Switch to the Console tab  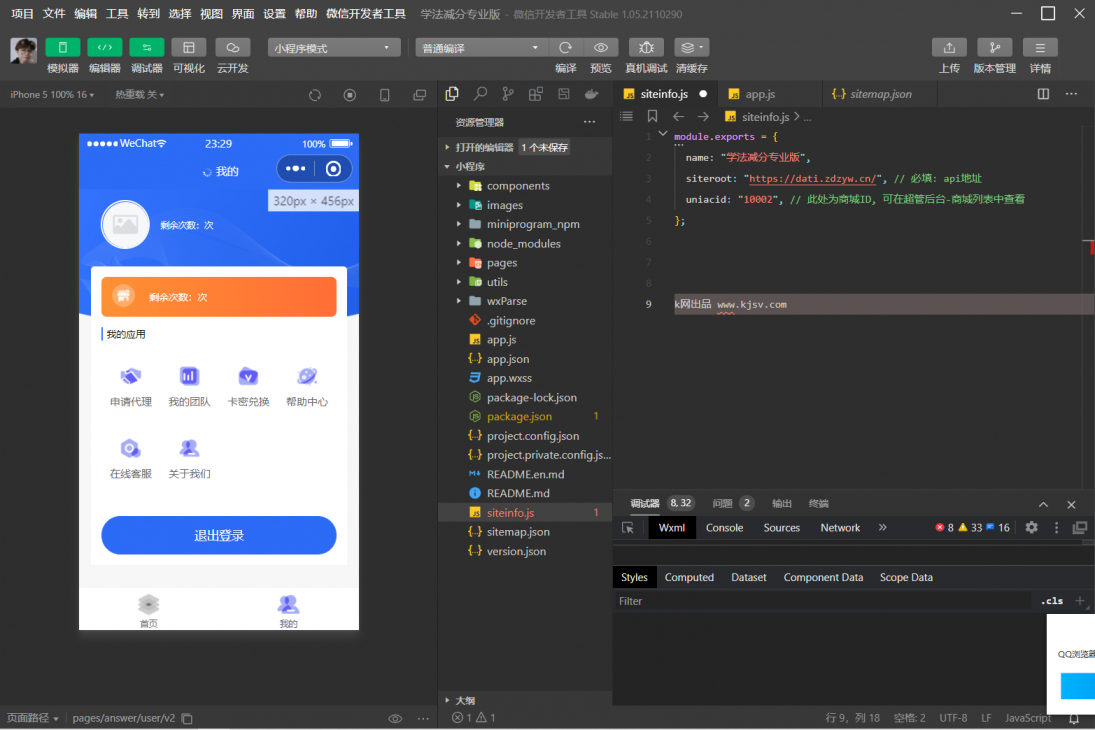click(x=724, y=528)
